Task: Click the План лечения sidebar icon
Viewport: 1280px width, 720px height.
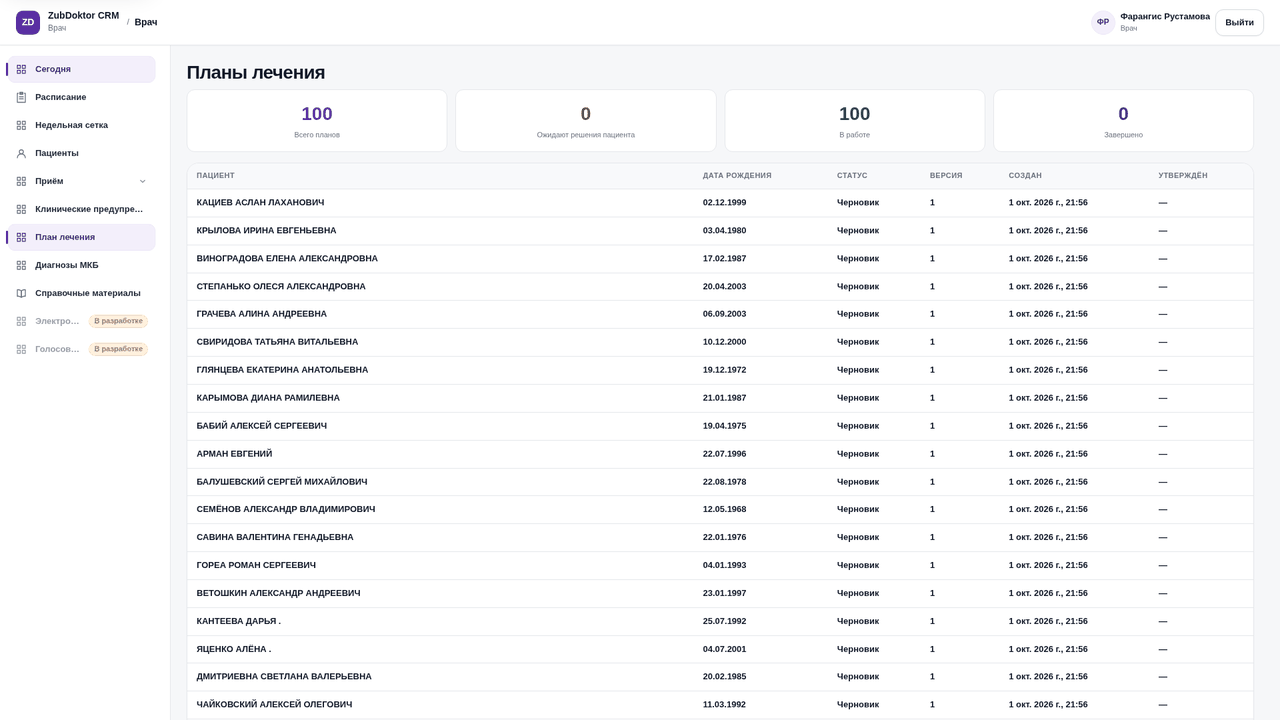Action: pyautogui.click(x=21, y=237)
